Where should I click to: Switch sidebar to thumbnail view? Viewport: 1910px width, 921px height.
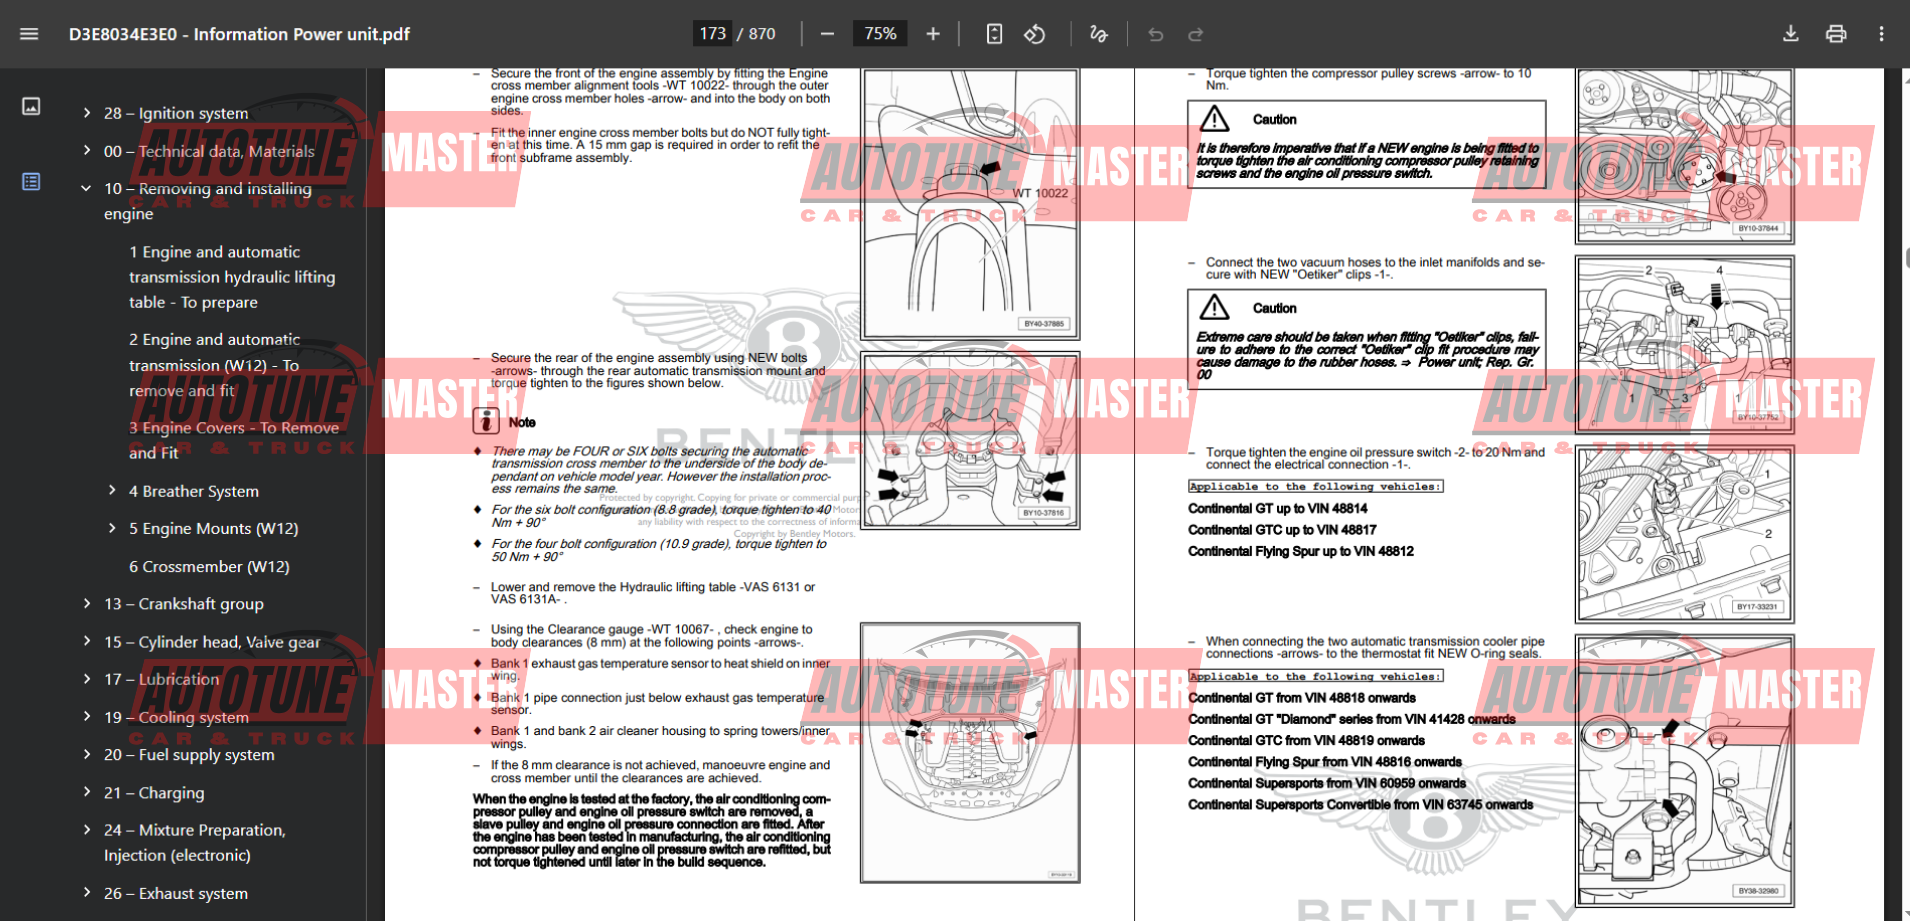tap(31, 106)
